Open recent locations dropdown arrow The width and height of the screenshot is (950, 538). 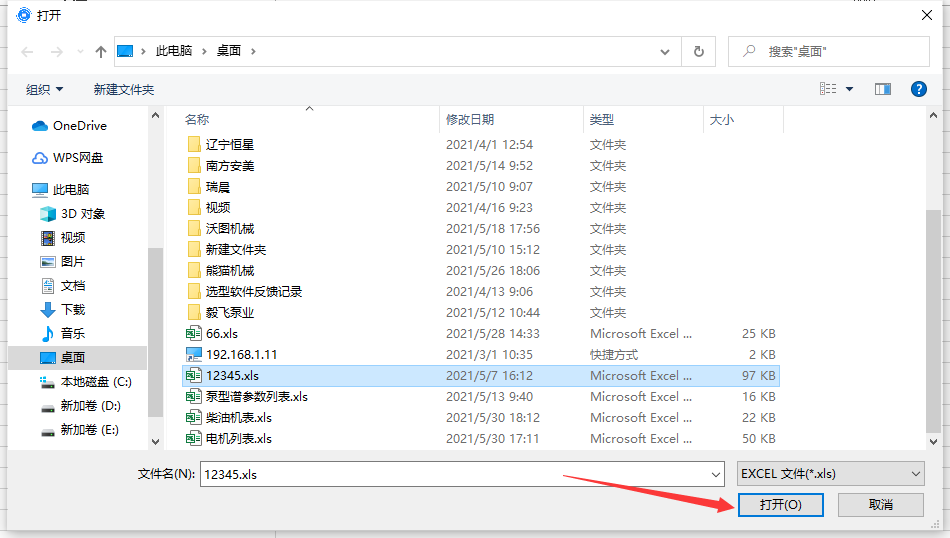(80, 52)
